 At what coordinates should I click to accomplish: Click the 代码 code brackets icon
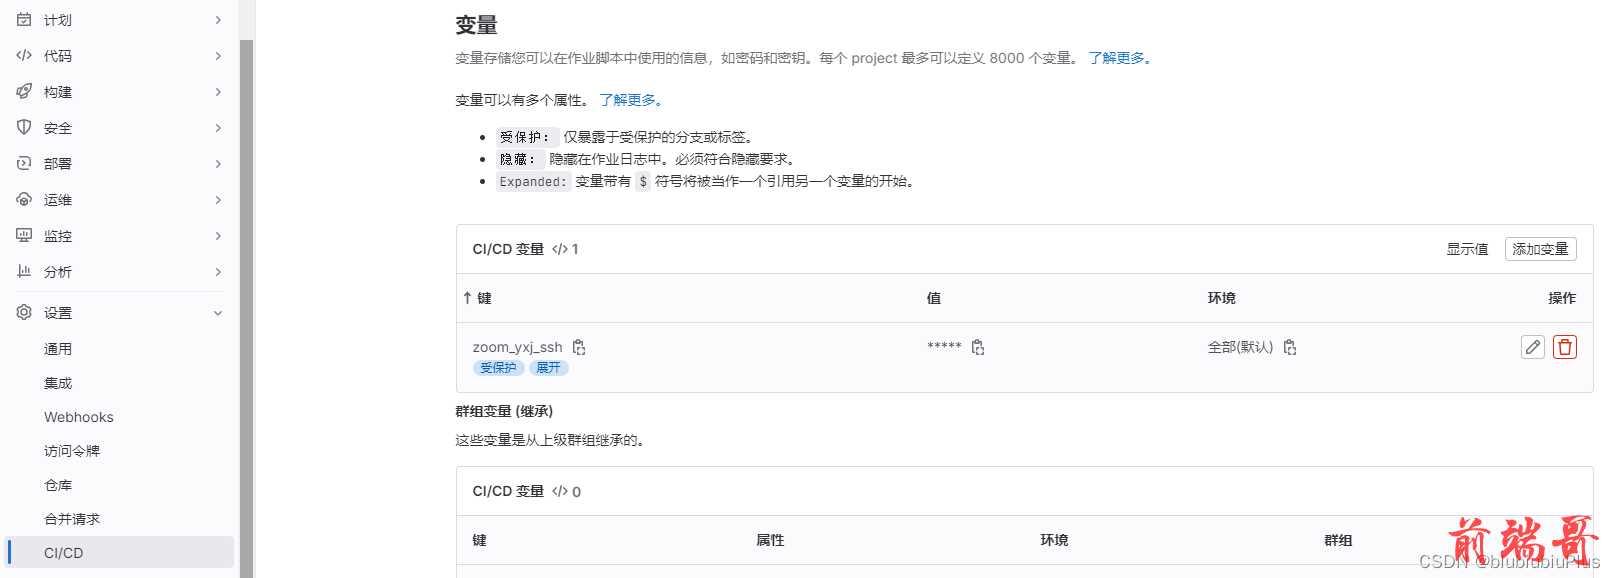[24, 55]
